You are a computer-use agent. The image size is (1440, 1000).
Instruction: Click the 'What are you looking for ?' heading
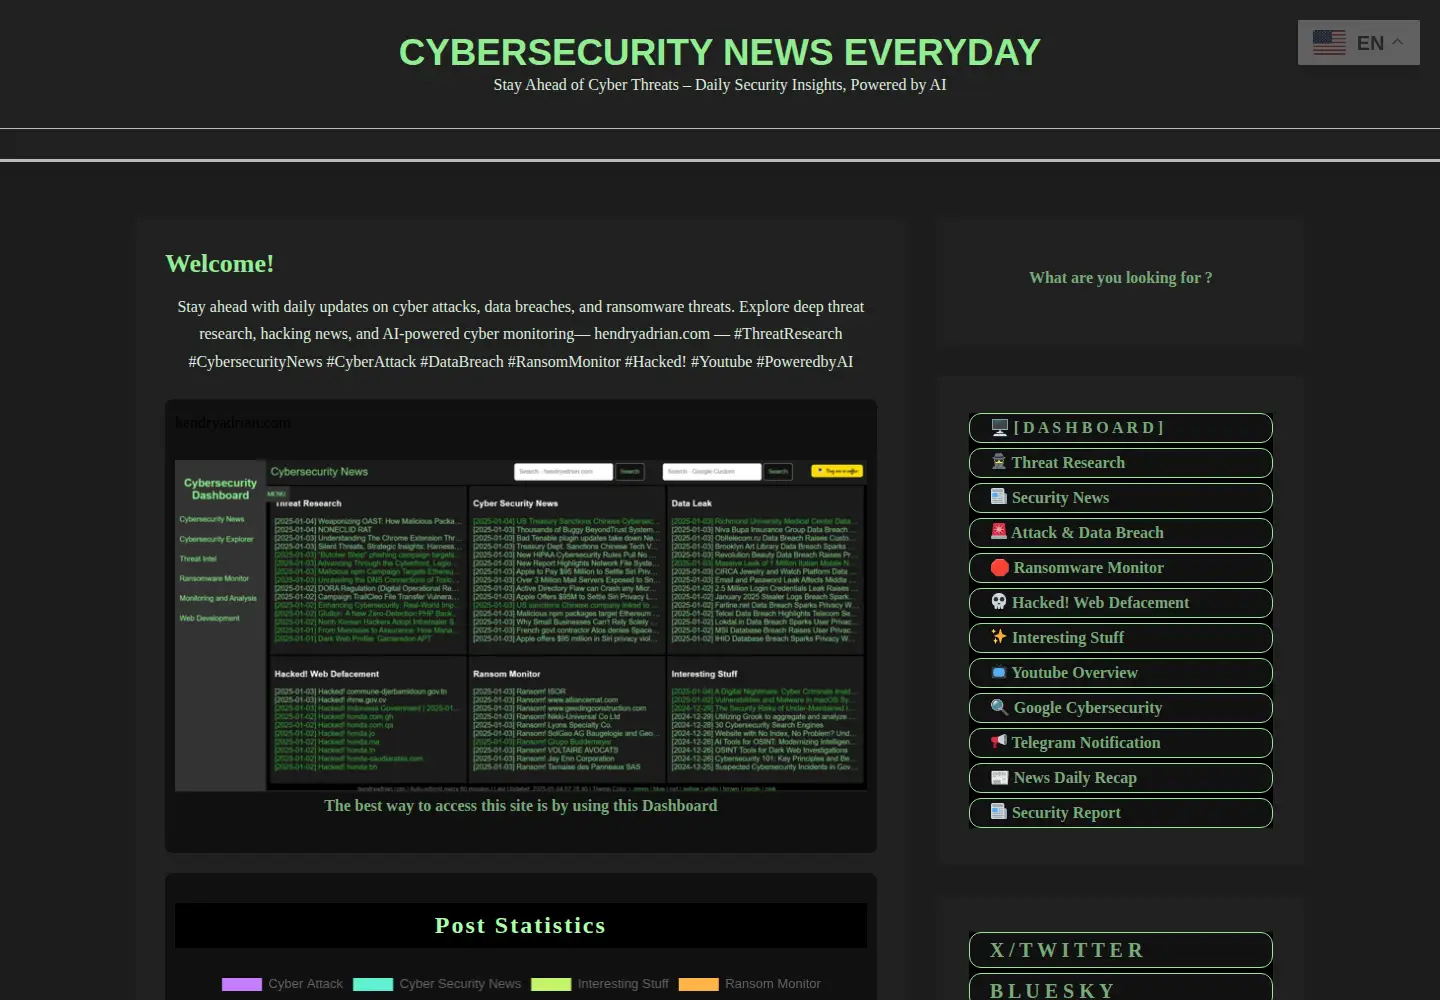[x=1120, y=278]
